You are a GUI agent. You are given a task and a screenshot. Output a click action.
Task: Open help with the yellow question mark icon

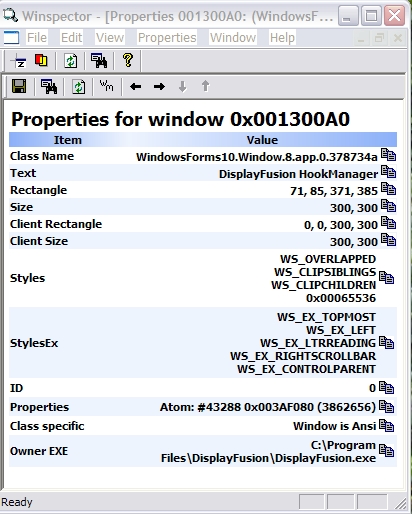pos(128,61)
